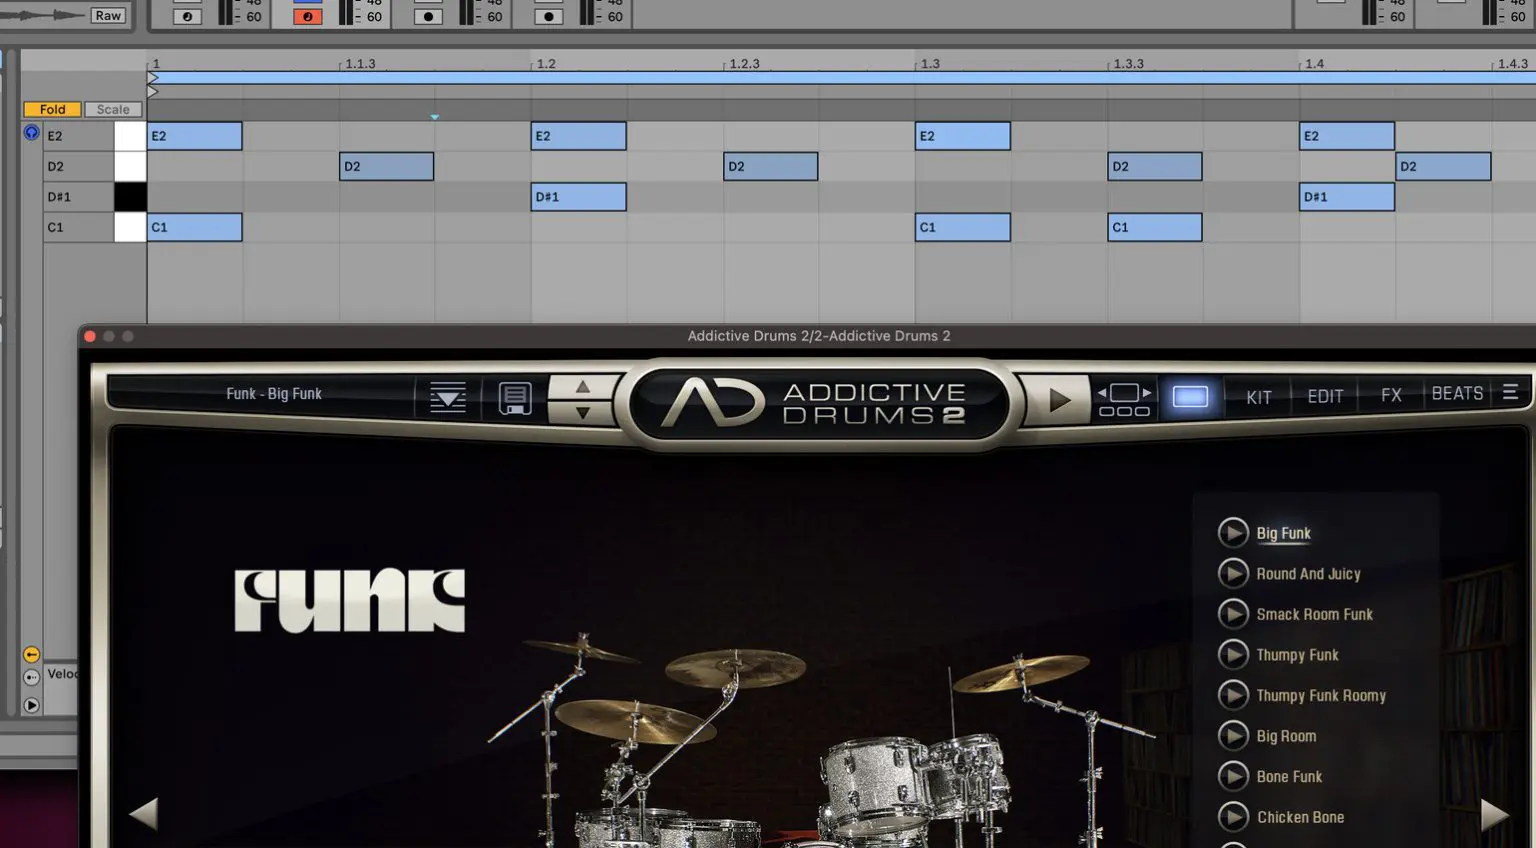
Task: Enable Fold in the MIDI note editor
Action: pyautogui.click(x=52, y=108)
